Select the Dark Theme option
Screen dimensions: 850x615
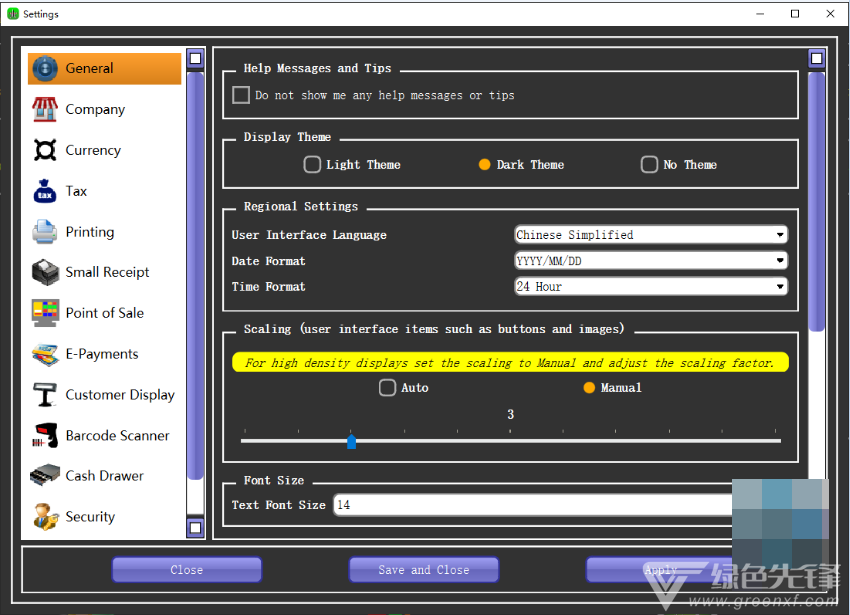click(x=485, y=164)
